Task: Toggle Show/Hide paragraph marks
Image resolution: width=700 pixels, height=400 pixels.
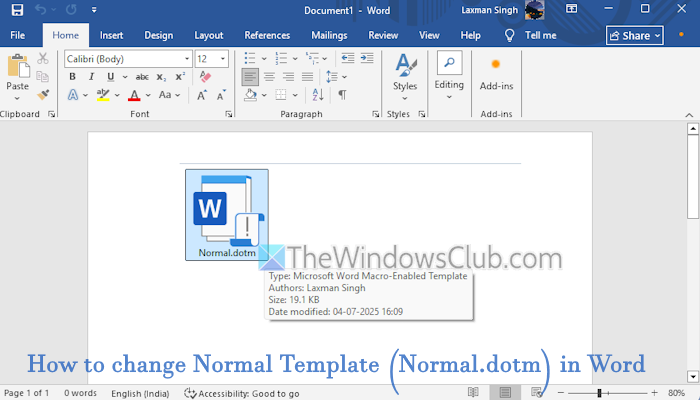Action: pos(342,95)
